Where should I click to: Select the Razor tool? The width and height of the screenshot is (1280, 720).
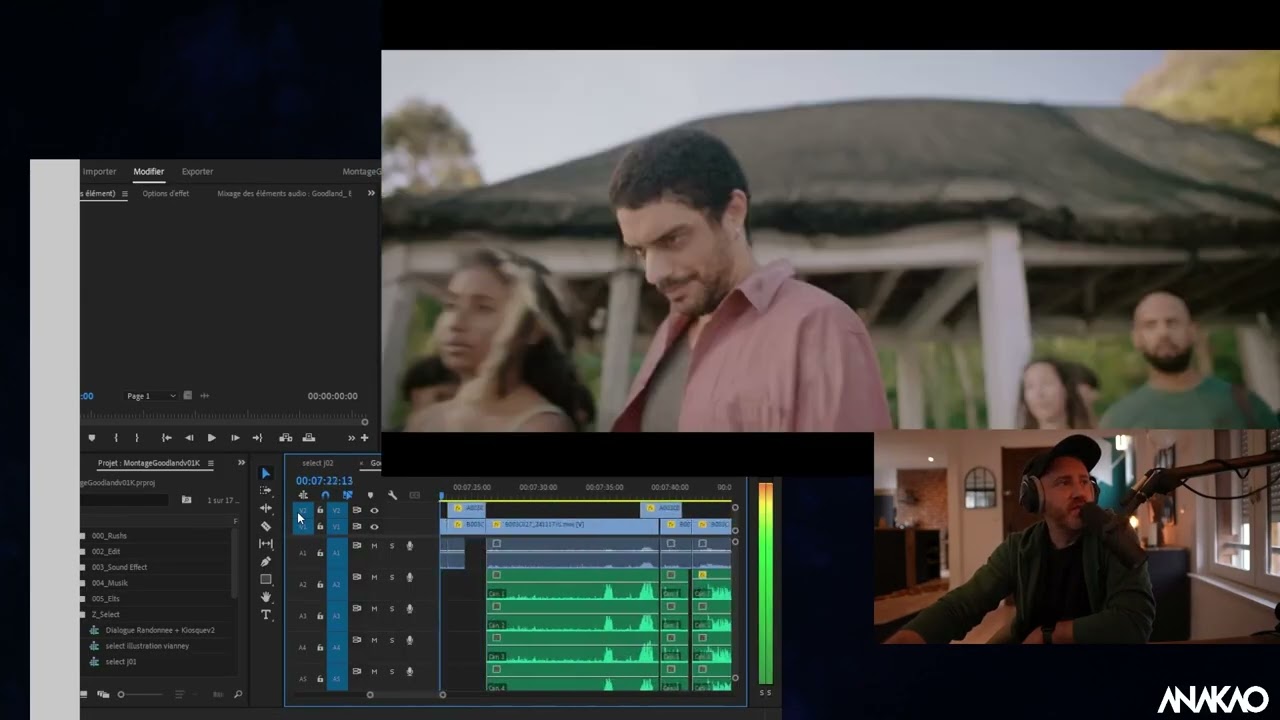pyautogui.click(x=266, y=526)
